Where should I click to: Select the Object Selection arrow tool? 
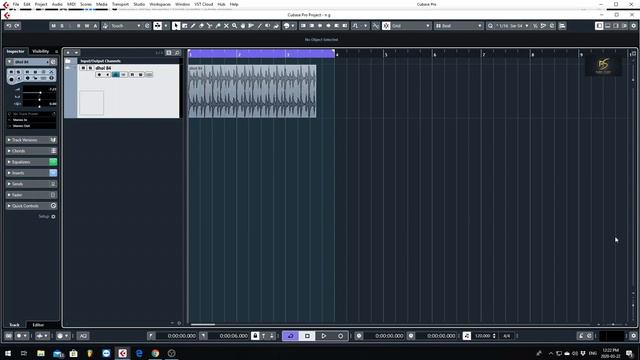(176, 26)
